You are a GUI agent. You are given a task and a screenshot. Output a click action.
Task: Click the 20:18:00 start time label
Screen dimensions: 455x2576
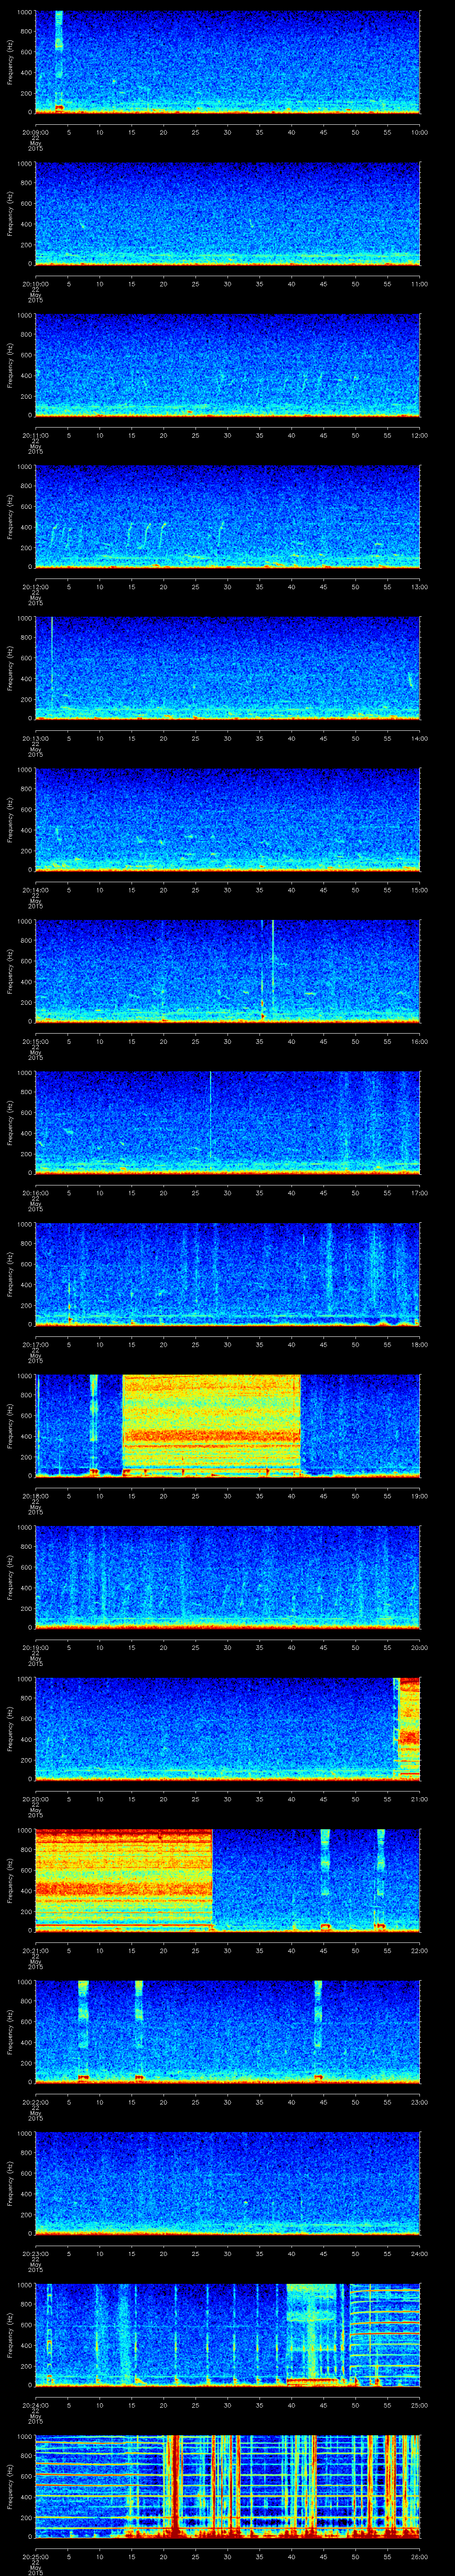click(x=35, y=1496)
